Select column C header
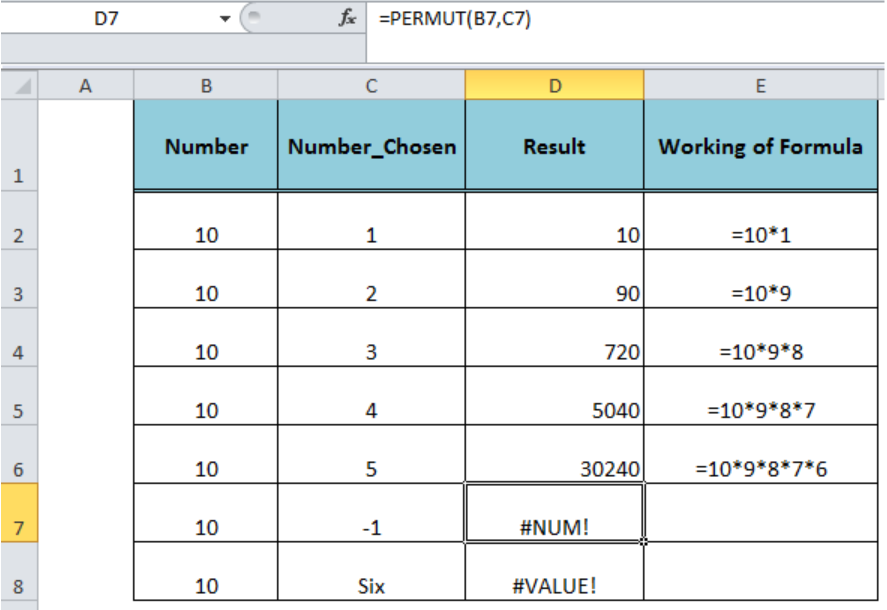This screenshot has width=887, height=610. coord(371,85)
